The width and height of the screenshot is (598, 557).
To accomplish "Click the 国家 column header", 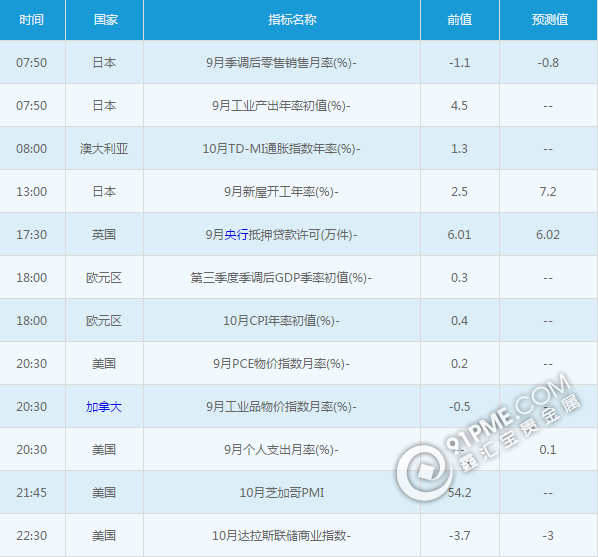I will tap(106, 20).
